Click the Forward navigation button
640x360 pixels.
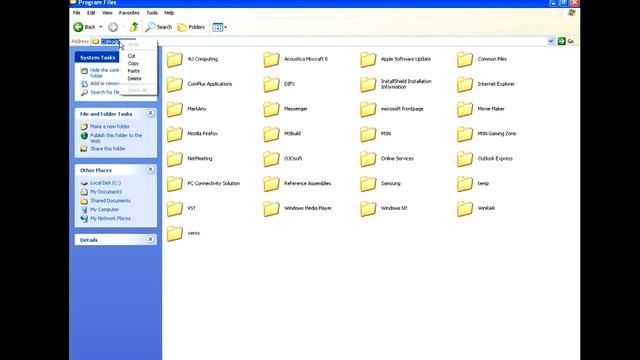(x=113, y=27)
